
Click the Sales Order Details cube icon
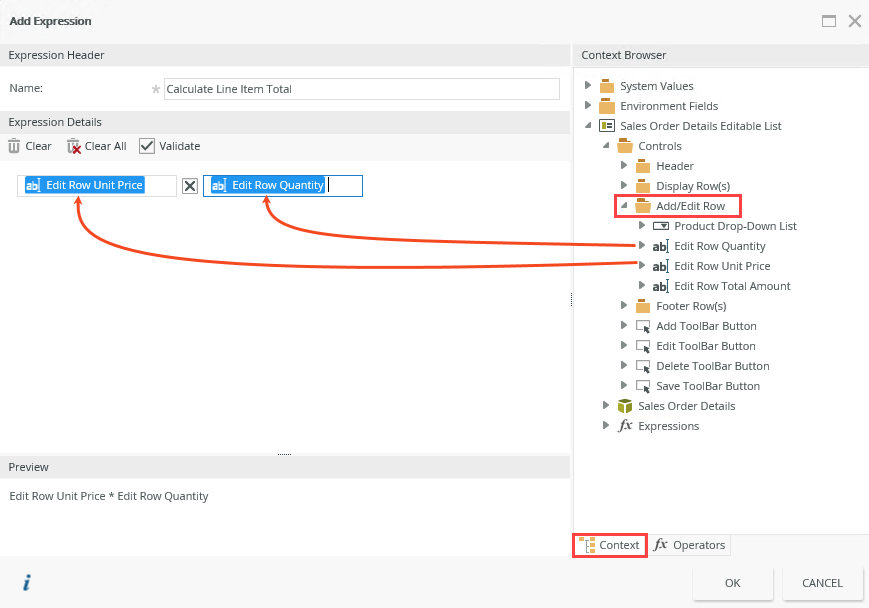[625, 406]
